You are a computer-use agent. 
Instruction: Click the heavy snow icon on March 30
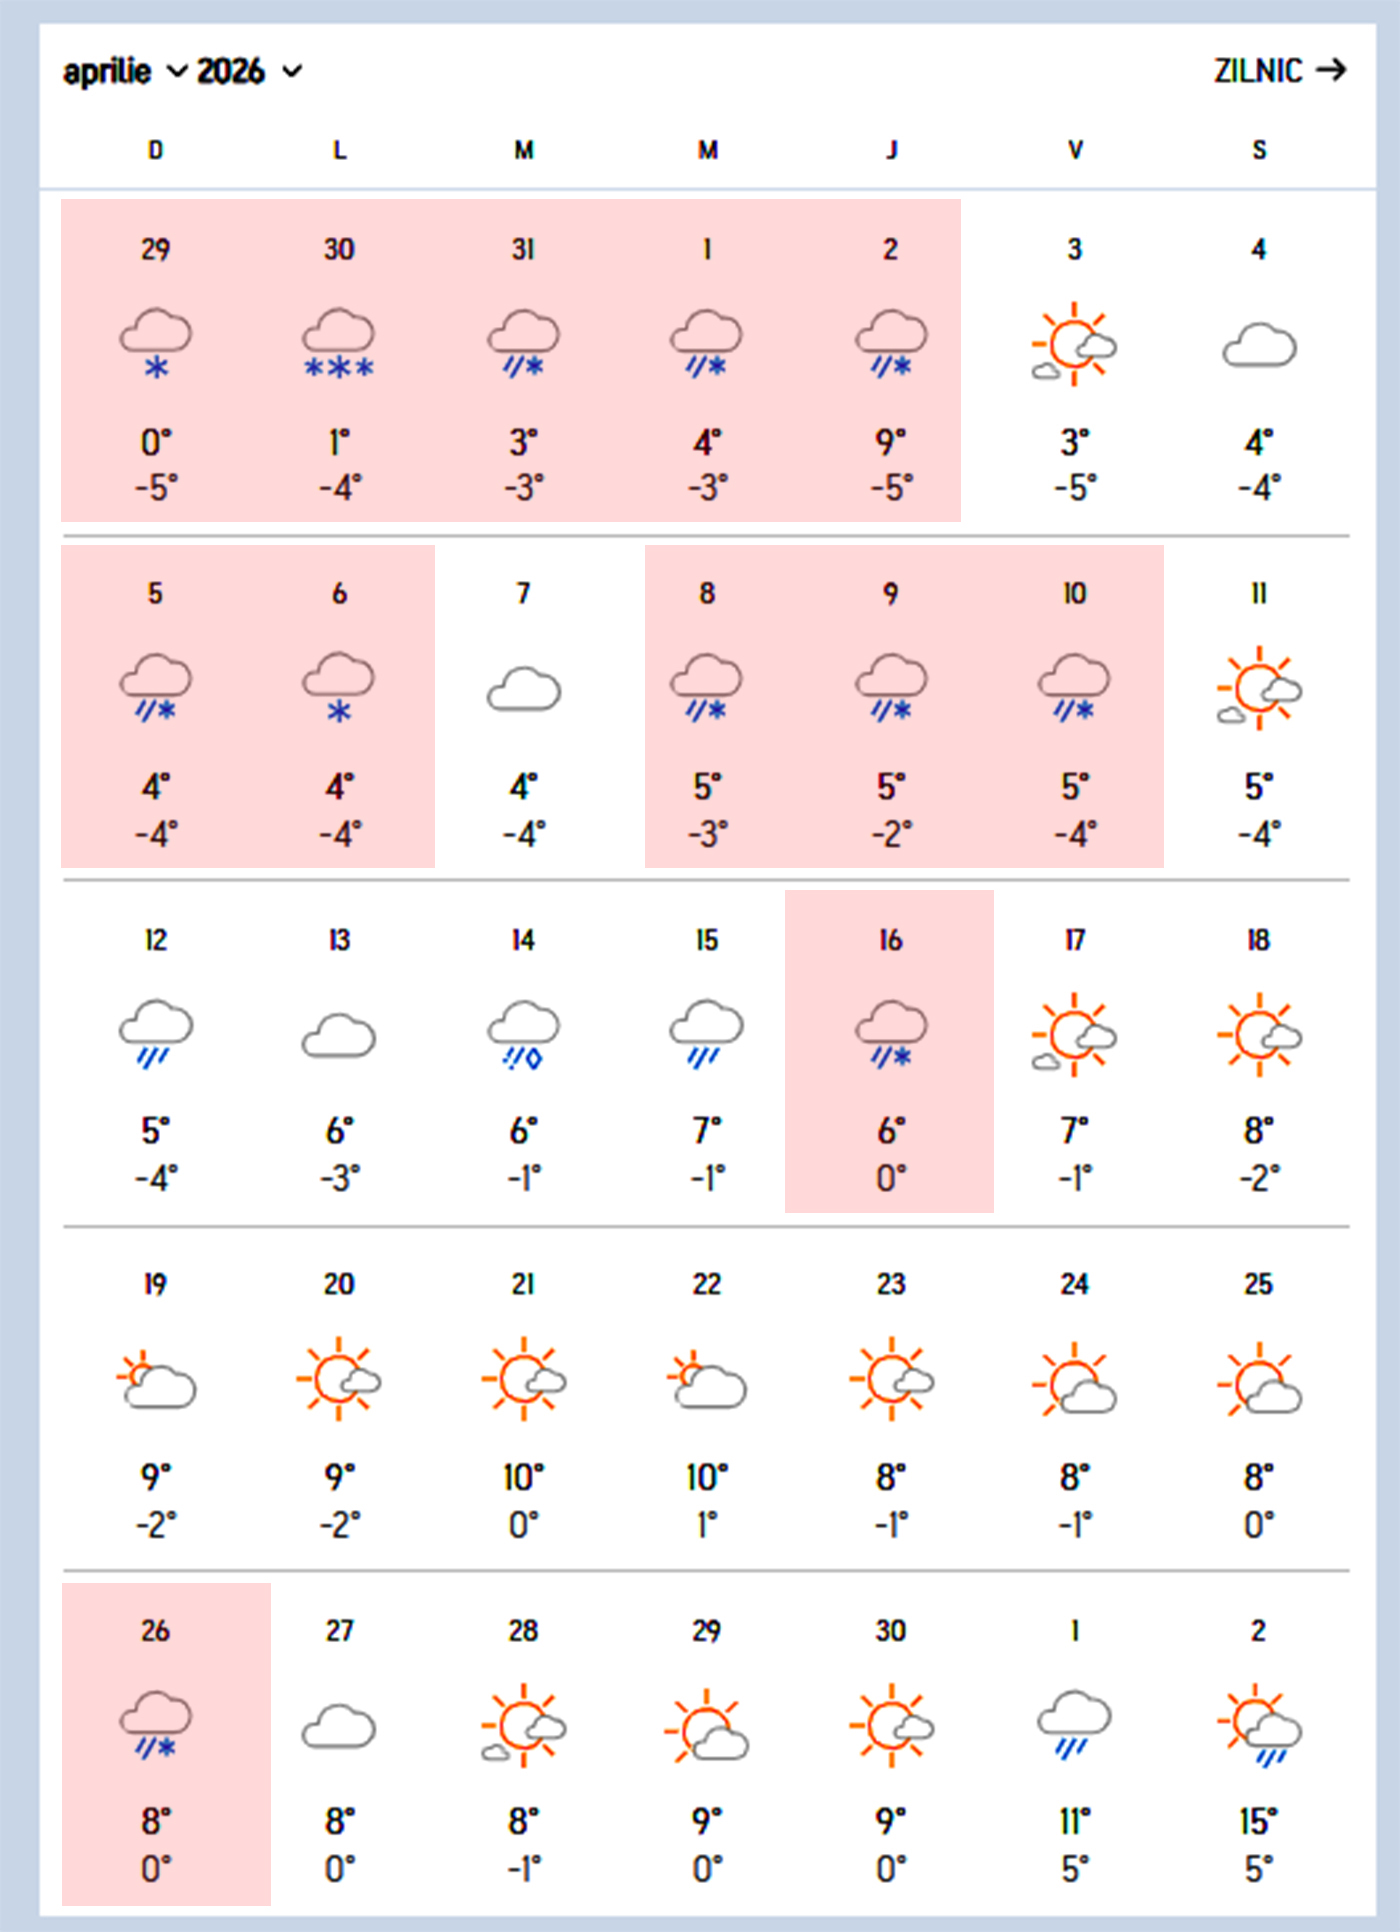(339, 344)
